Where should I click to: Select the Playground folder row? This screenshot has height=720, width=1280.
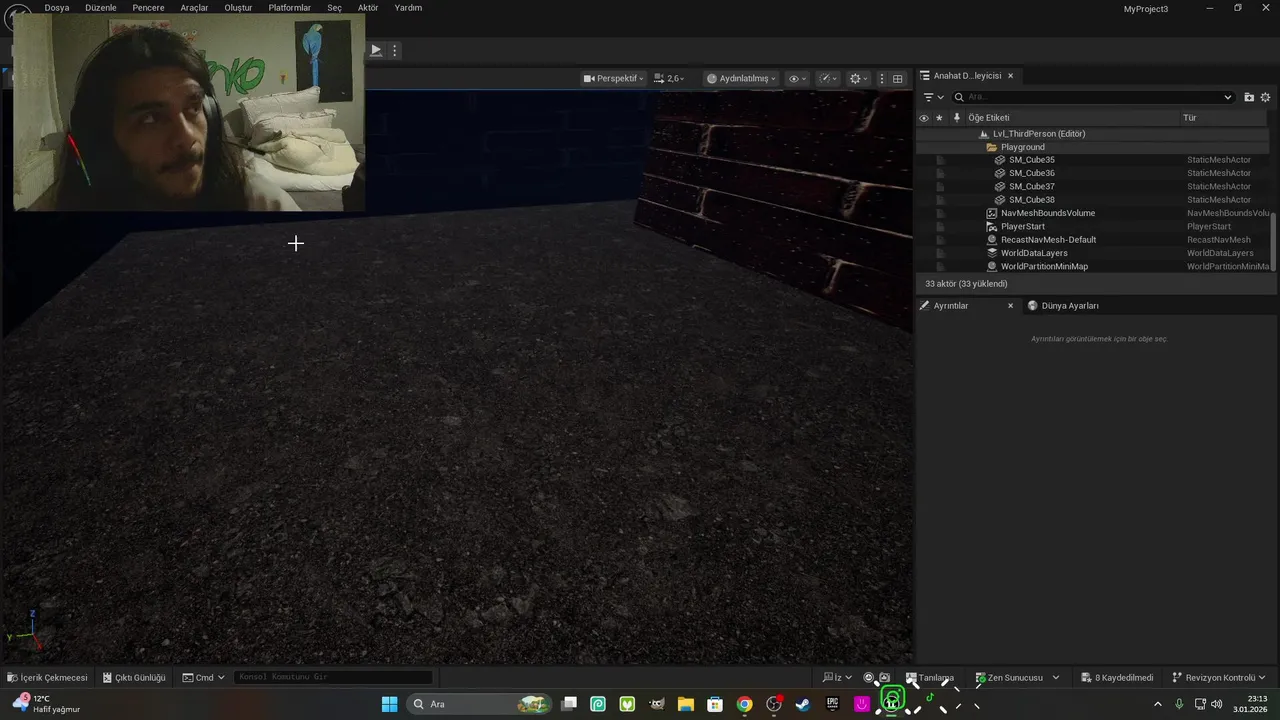click(x=1093, y=147)
